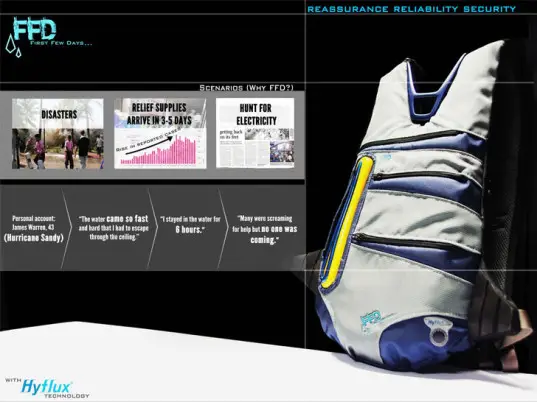
Task: Click the 'stayed in the water for 6 hours' quote
Action: pyautogui.click(x=190, y=224)
